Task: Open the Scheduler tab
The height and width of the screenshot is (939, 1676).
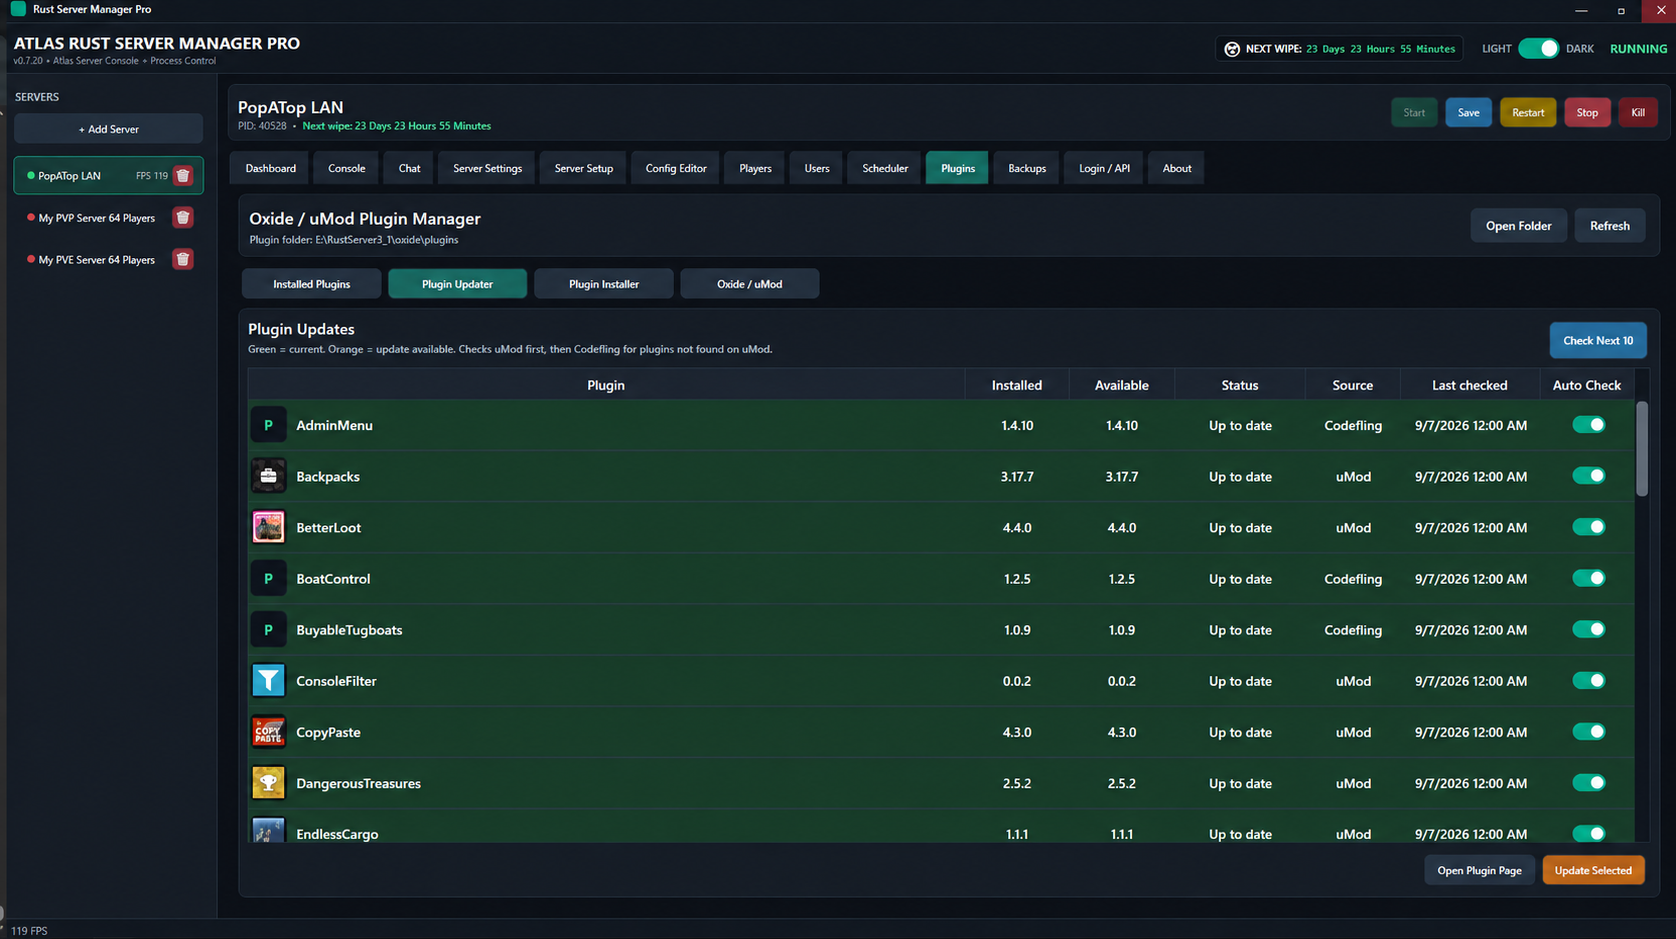Action: coord(885,168)
